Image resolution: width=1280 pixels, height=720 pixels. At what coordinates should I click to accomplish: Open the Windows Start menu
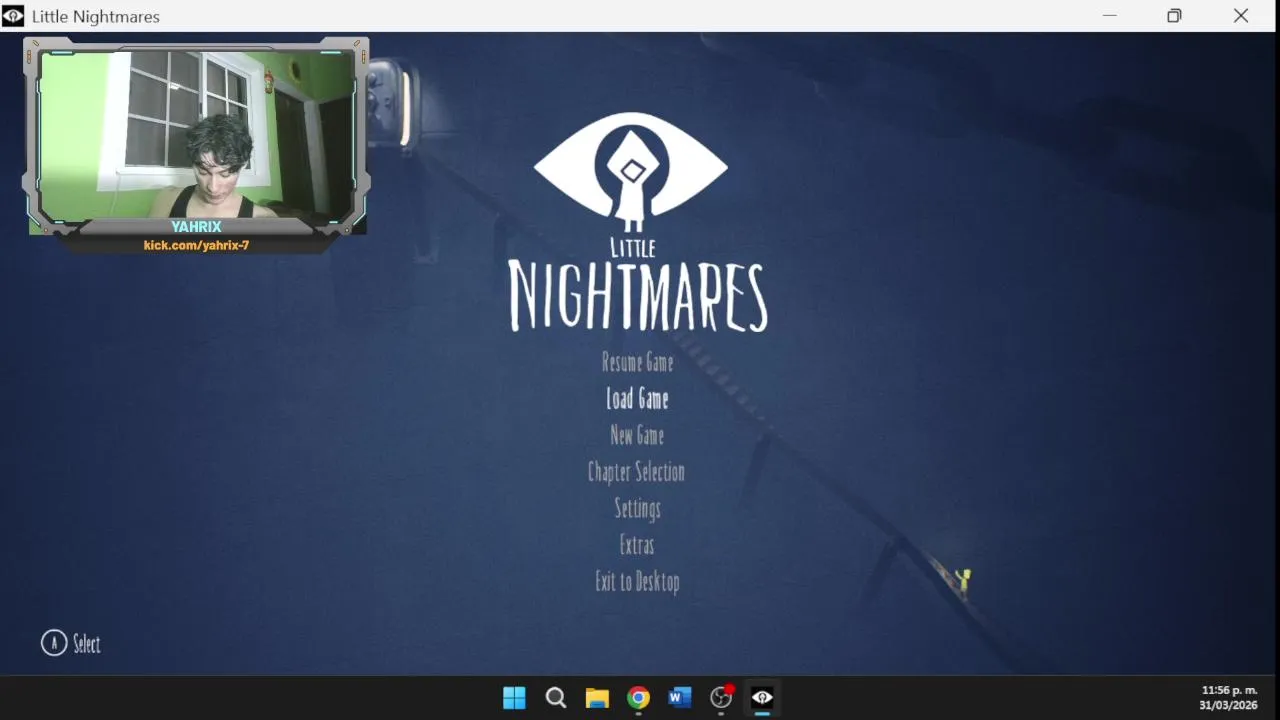(x=514, y=698)
